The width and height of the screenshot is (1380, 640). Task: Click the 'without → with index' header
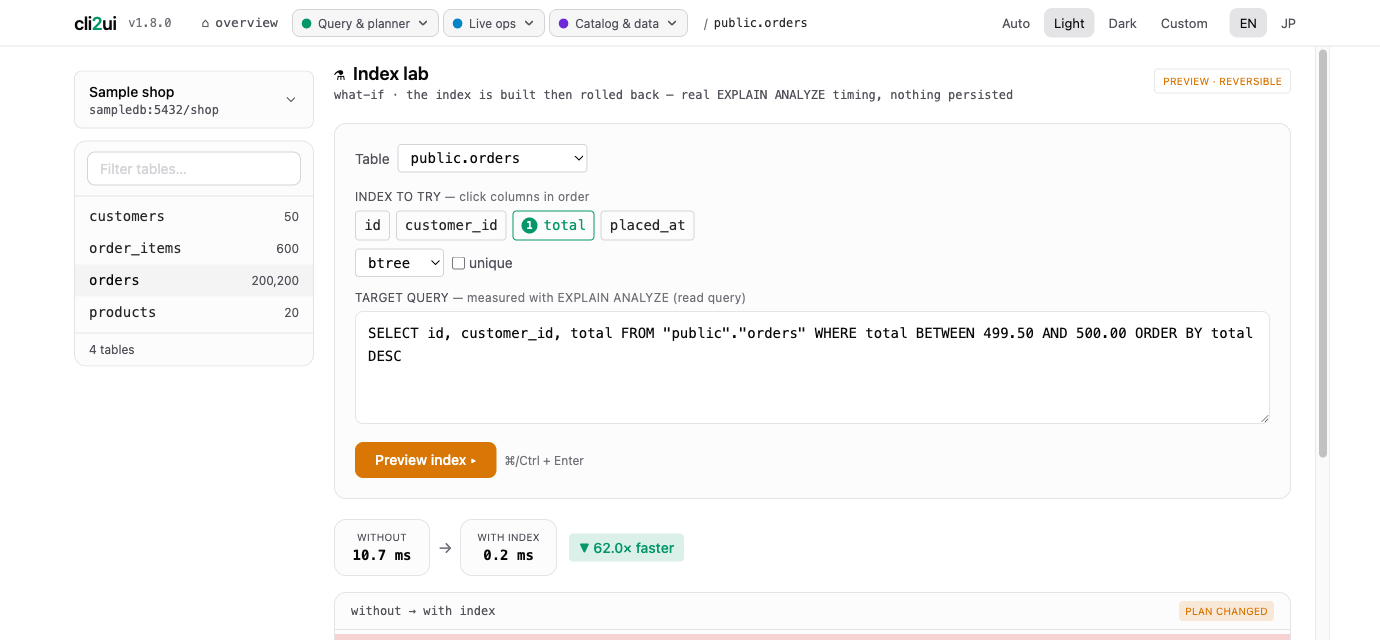[423, 611]
